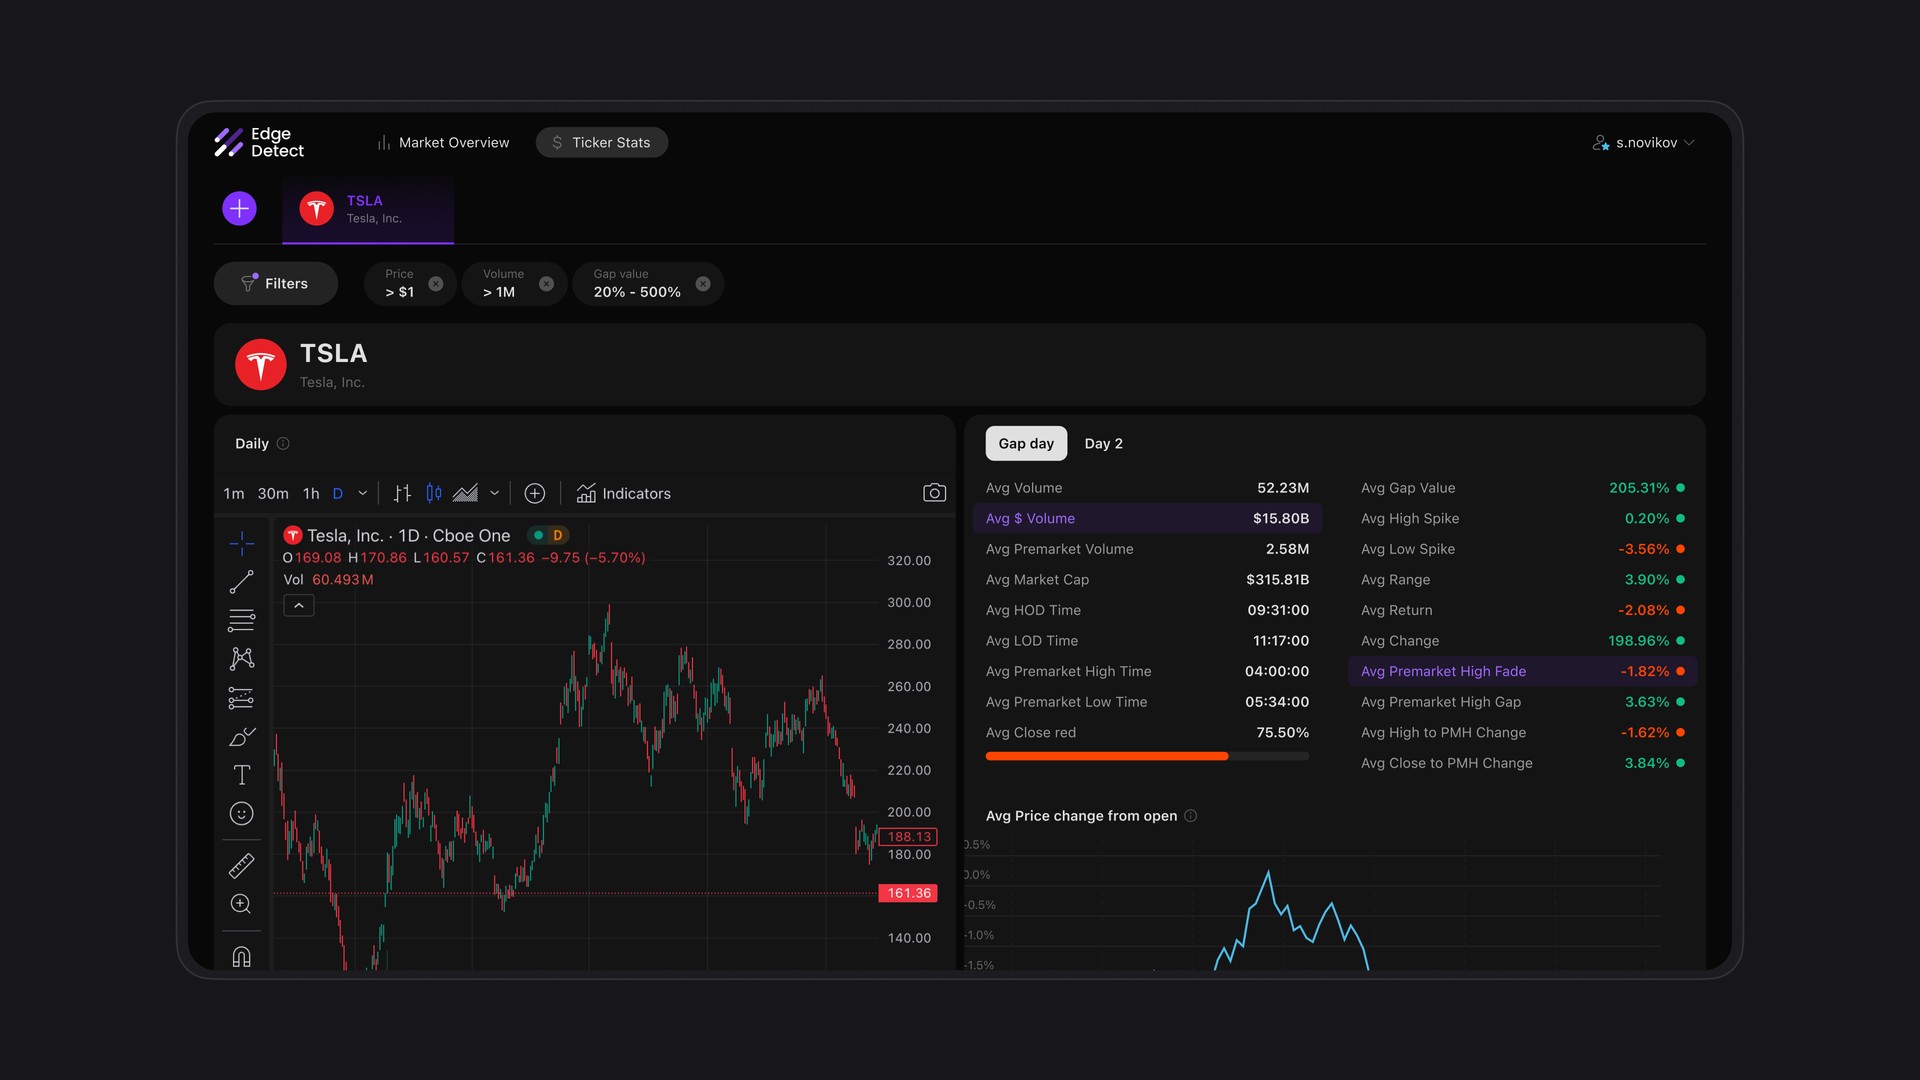Show info for Avg Price change from open
The height and width of the screenshot is (1080, 1920).
click(x=1190, y=816)
